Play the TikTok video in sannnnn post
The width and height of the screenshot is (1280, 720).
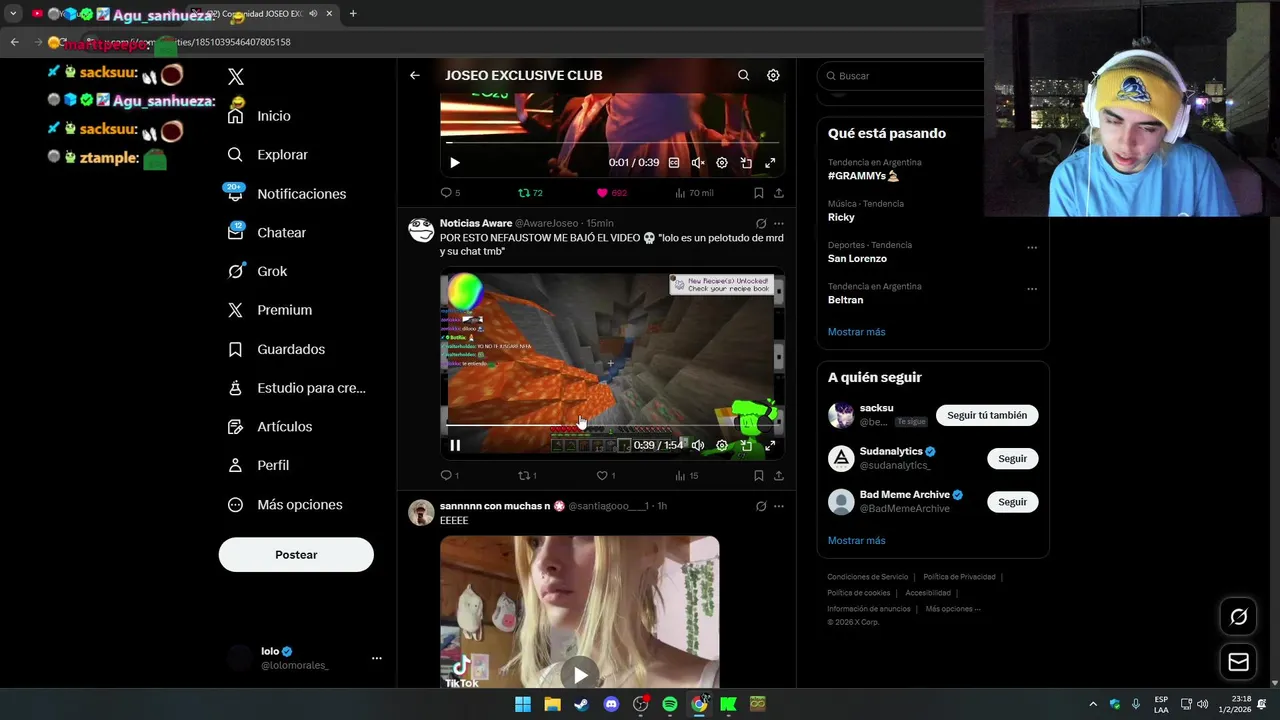tap(580, 675)
